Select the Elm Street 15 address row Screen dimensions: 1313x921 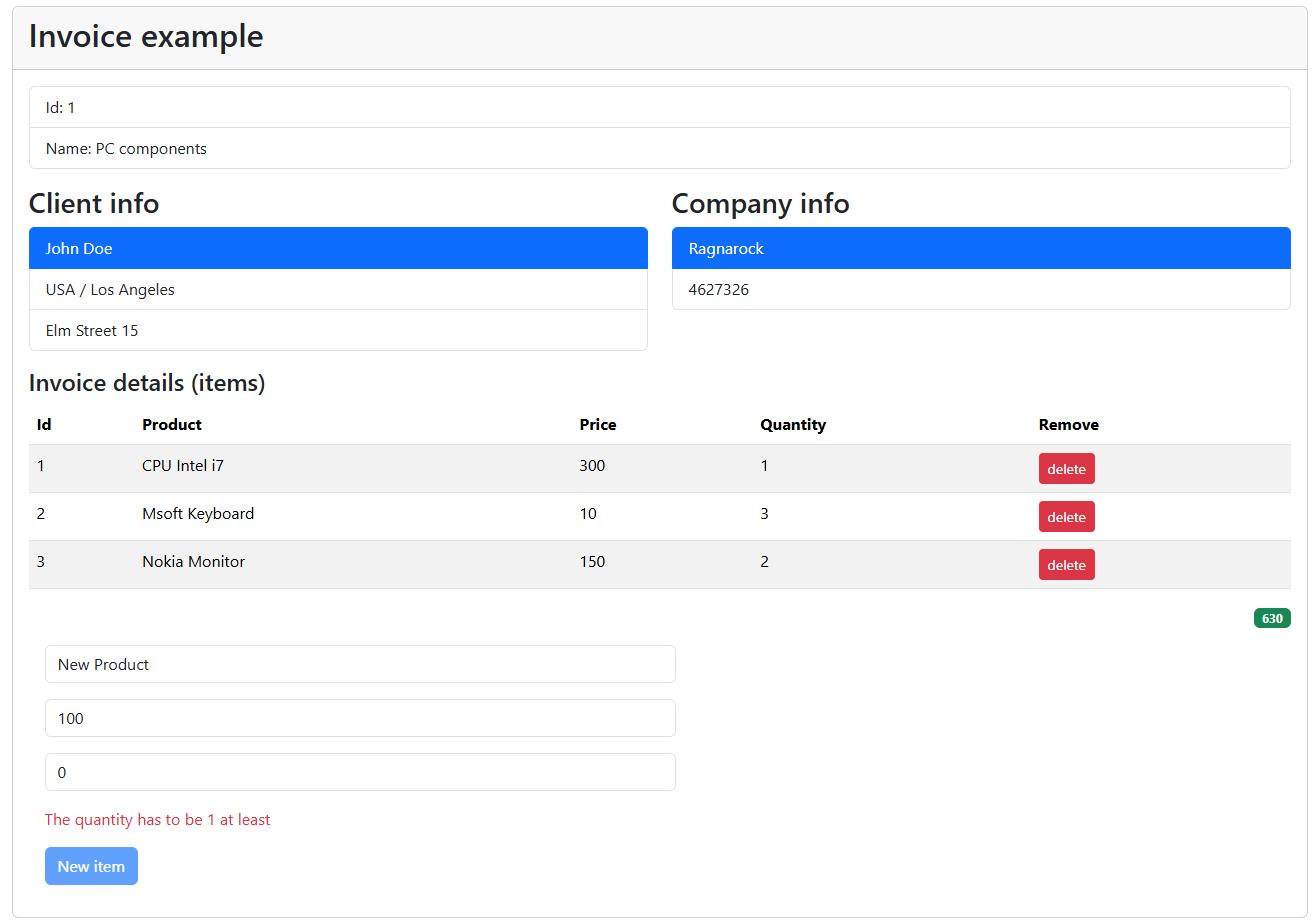(338, 331)
